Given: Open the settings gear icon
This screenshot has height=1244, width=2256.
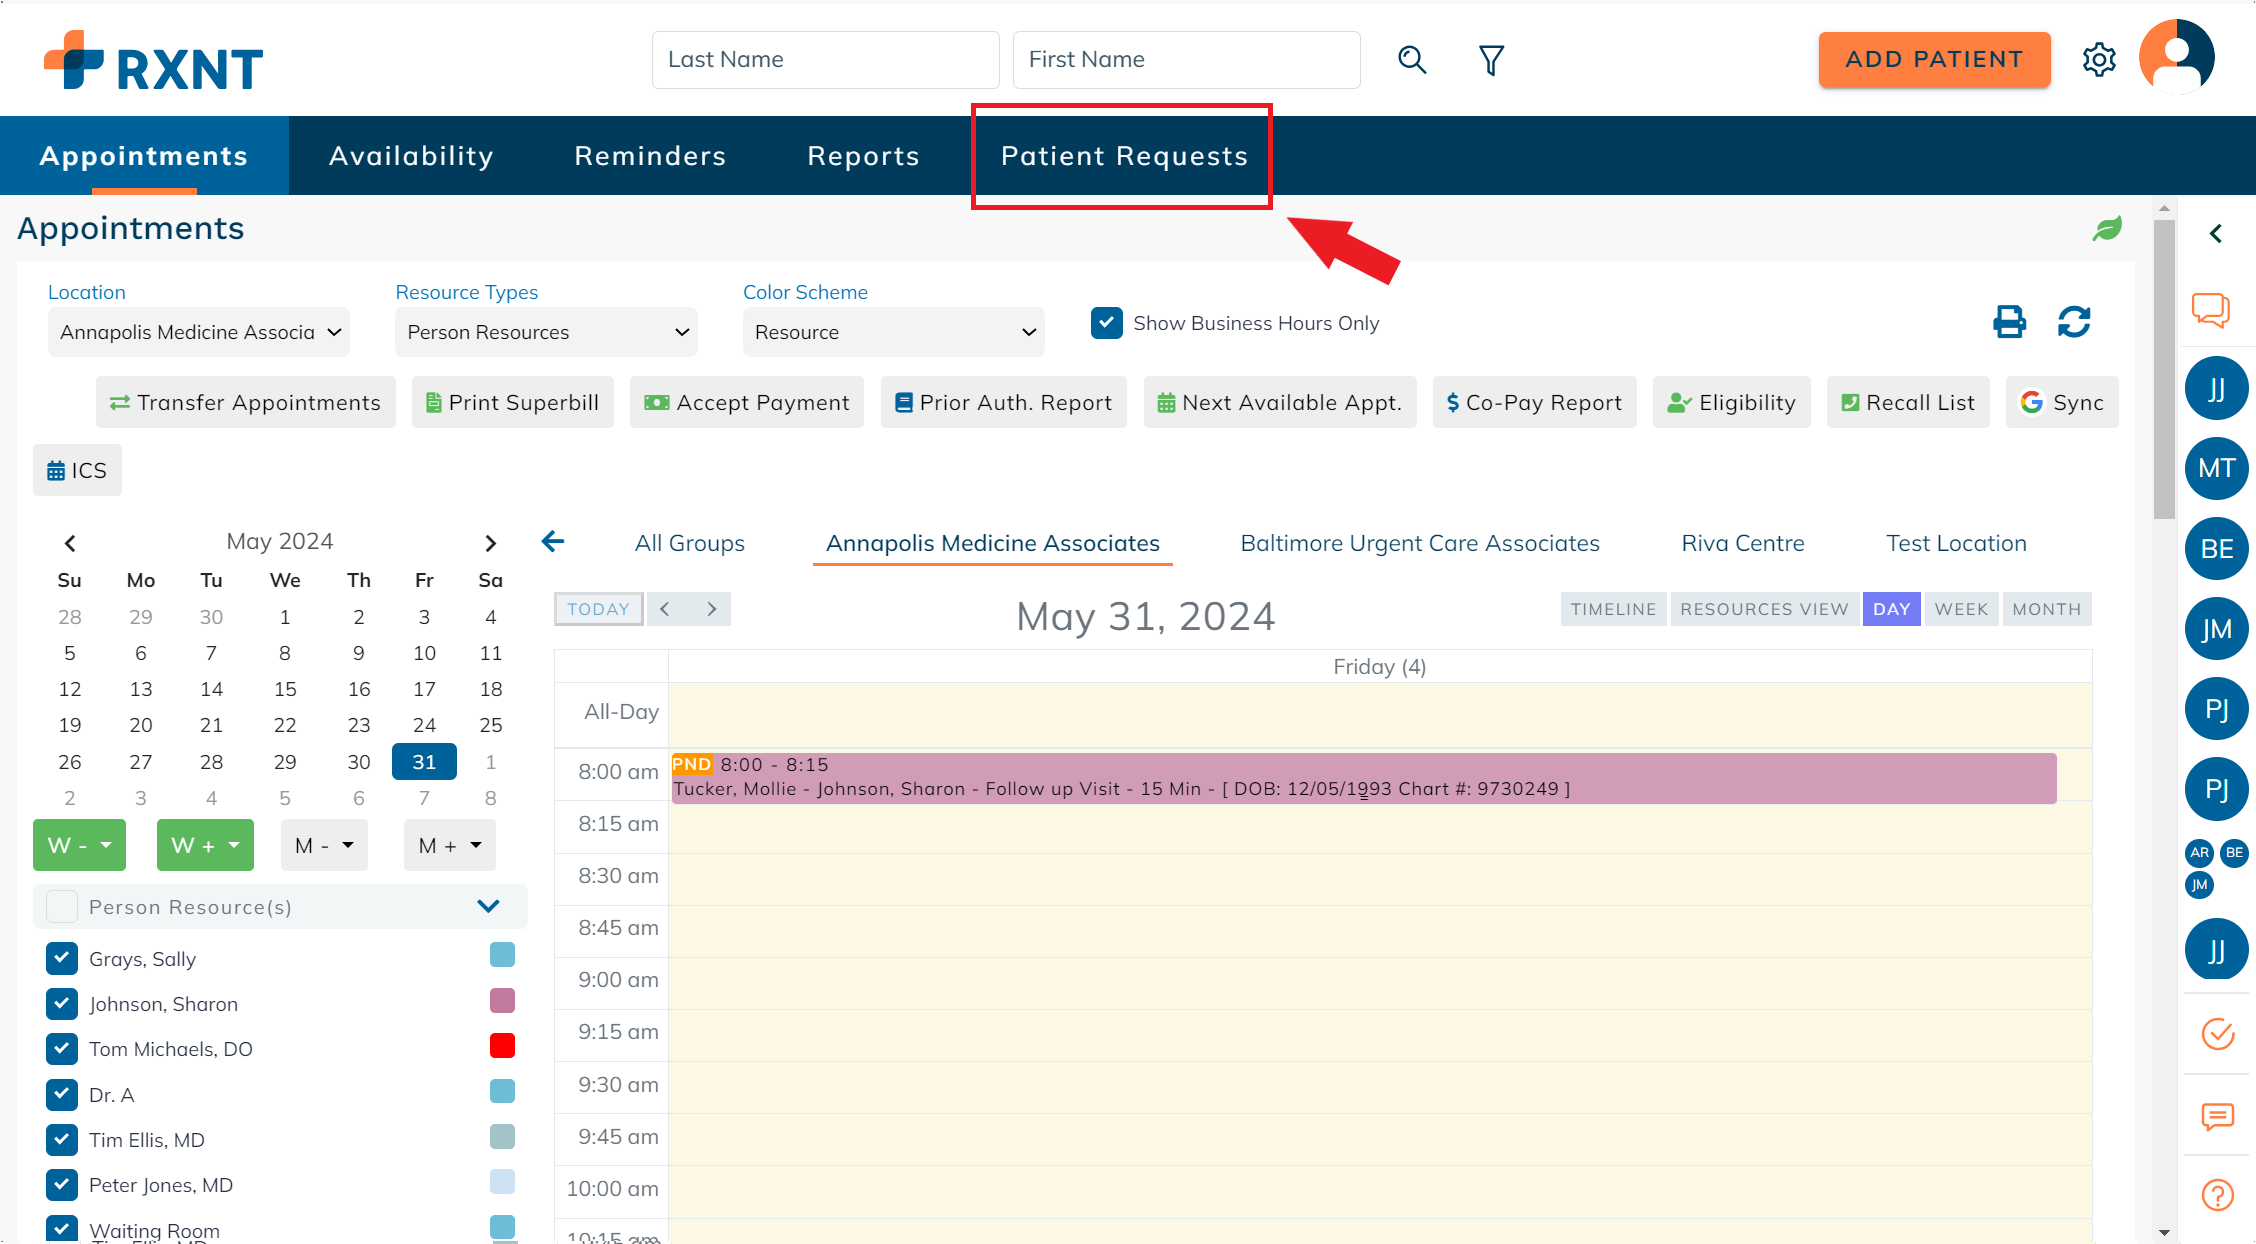Looking at the screenshot, I should click(2099, 60).
